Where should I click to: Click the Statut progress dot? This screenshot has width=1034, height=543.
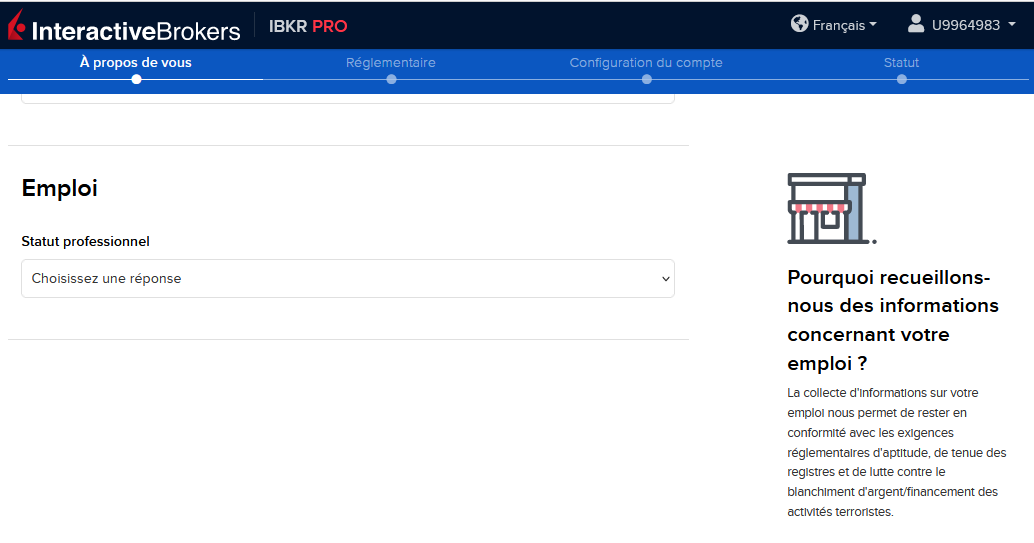[901, 79]
